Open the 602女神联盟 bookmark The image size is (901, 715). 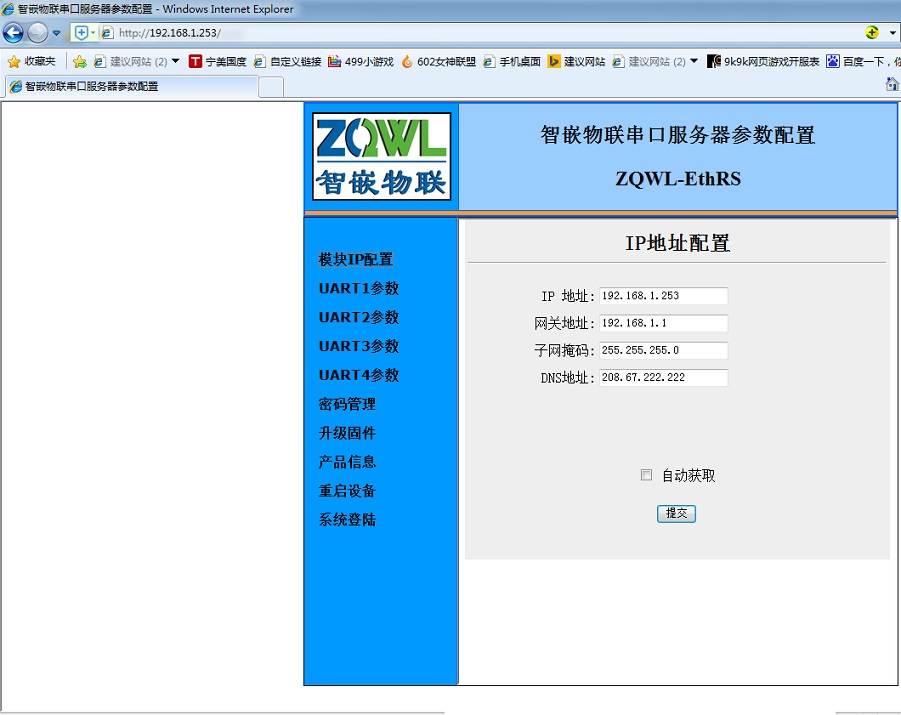point(439,61)
